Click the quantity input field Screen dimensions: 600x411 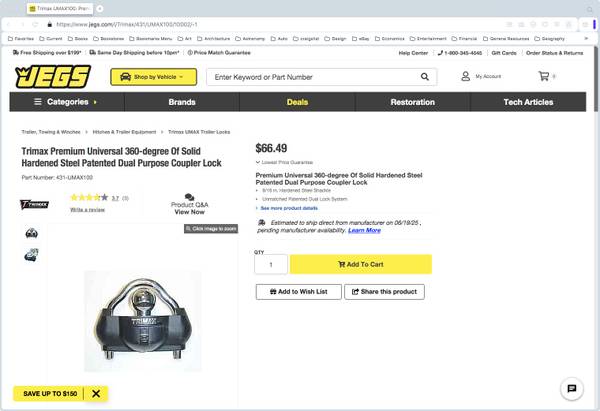tap(271, 264)
